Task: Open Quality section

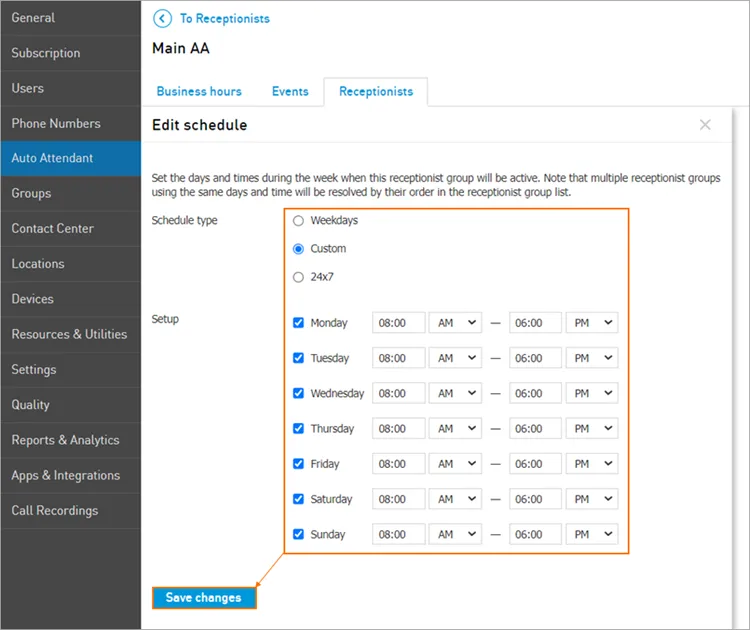Action: coord(71,405)
